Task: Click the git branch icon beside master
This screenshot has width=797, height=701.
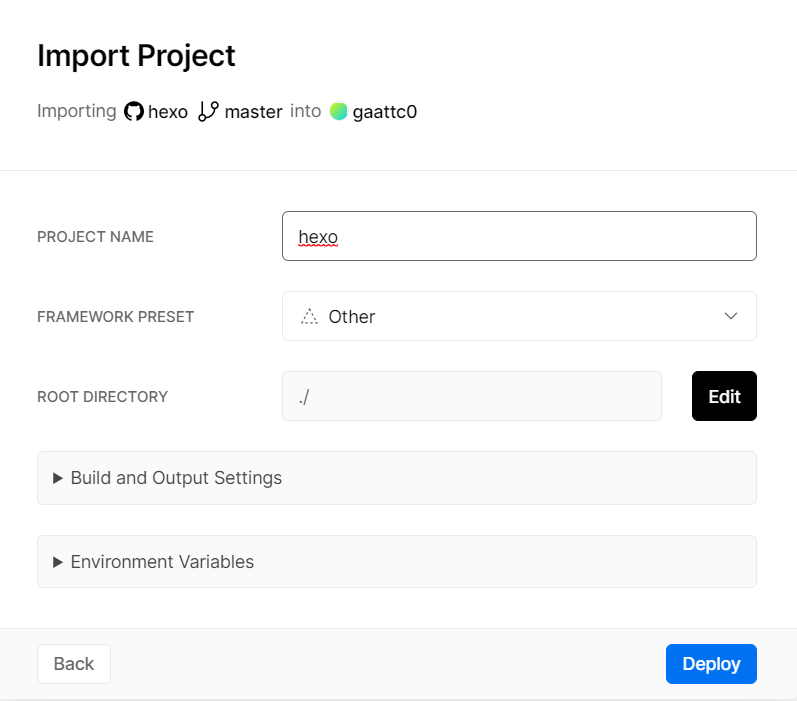Action: [x=208, y=112]
